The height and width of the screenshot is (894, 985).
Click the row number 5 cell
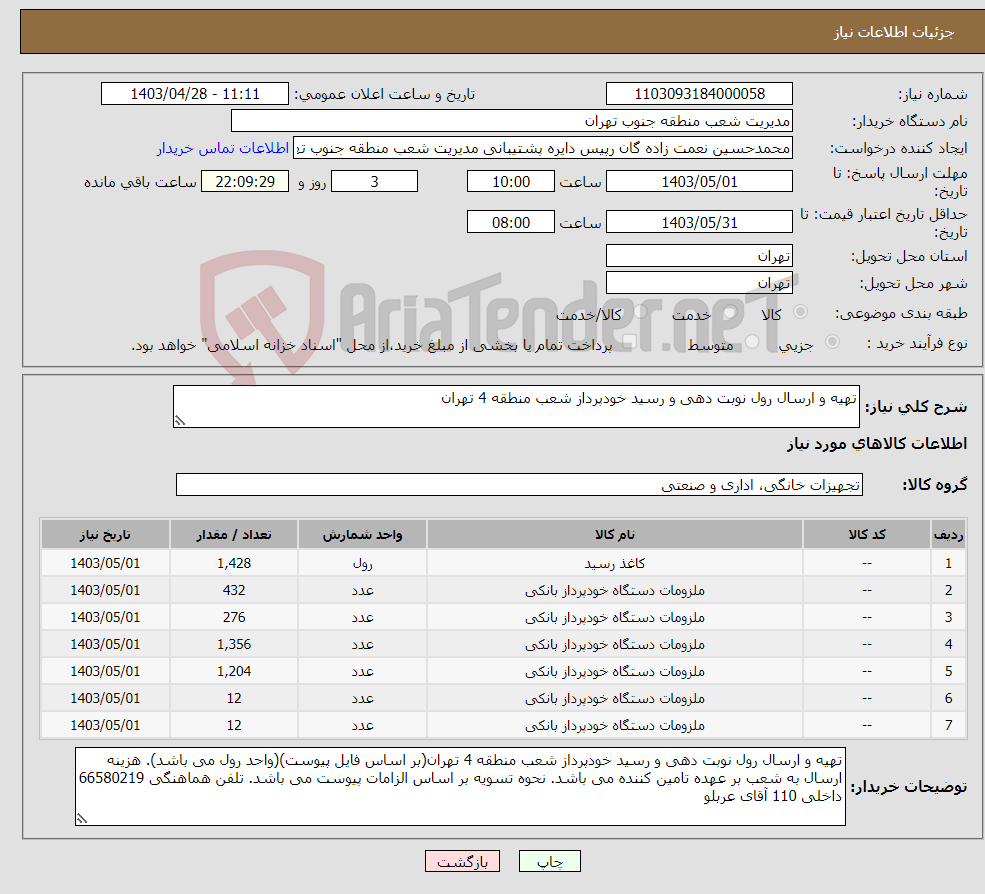(949, 672)
